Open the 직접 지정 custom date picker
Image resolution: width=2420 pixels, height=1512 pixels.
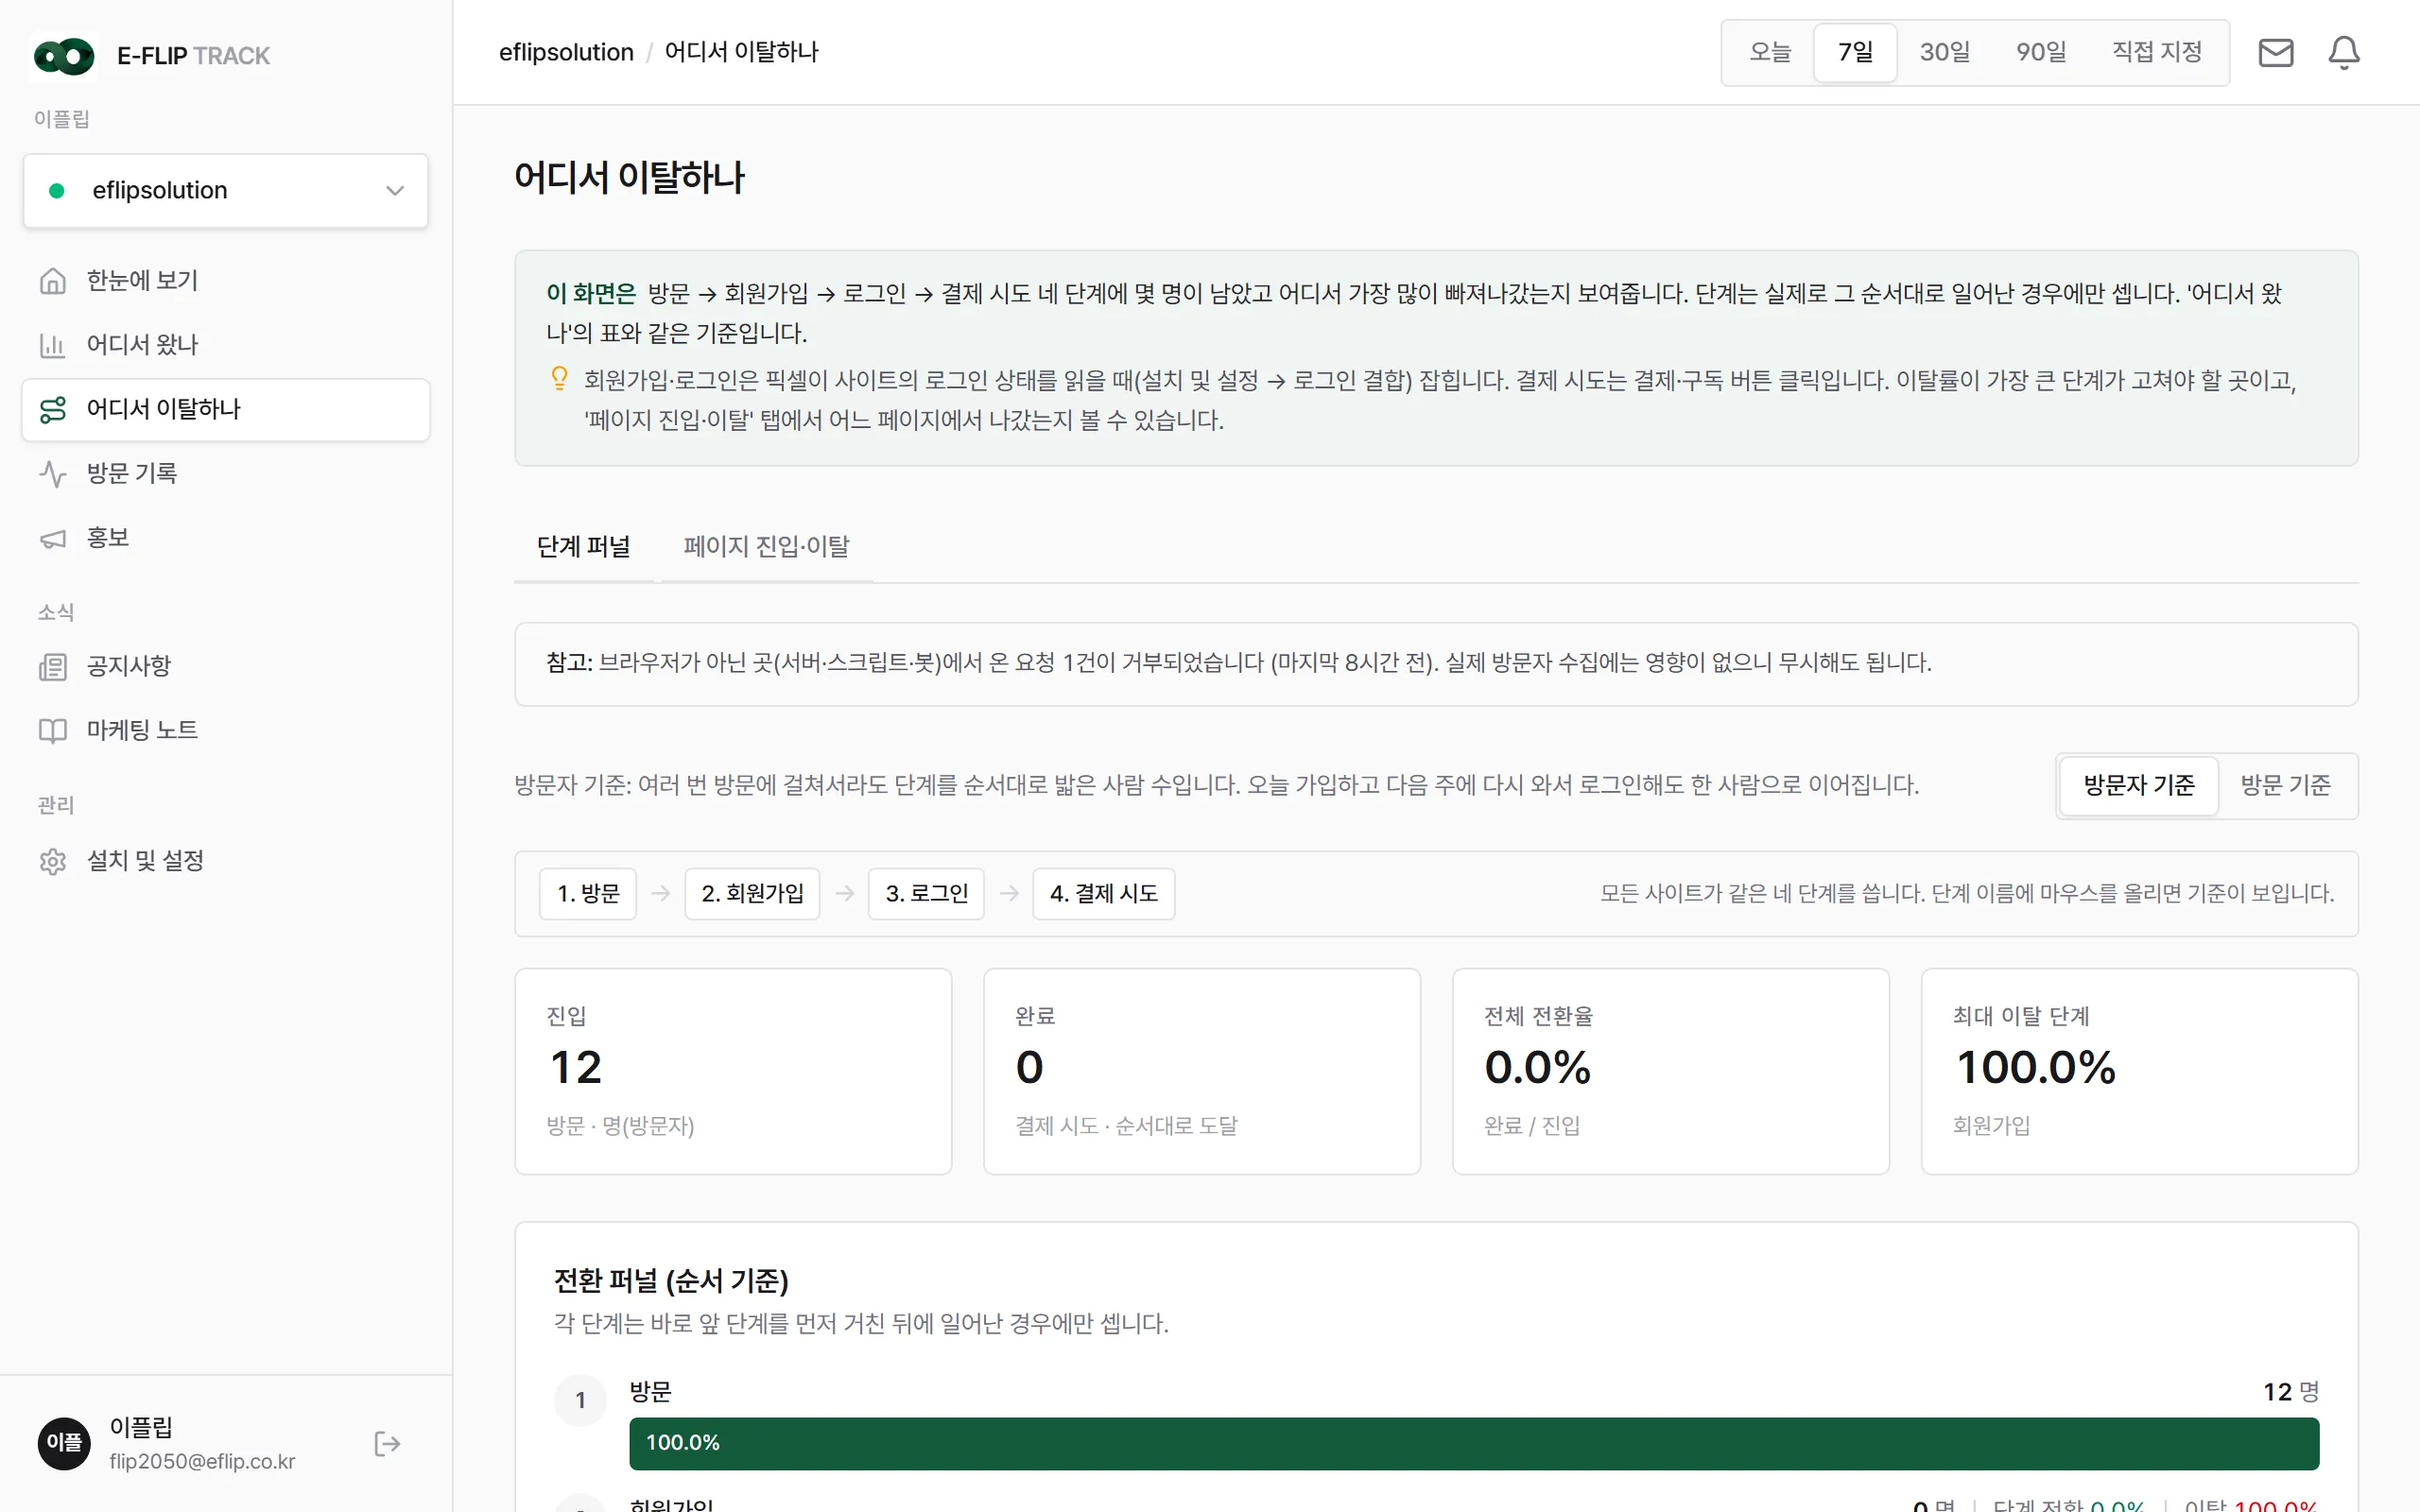click(2157, 52)
